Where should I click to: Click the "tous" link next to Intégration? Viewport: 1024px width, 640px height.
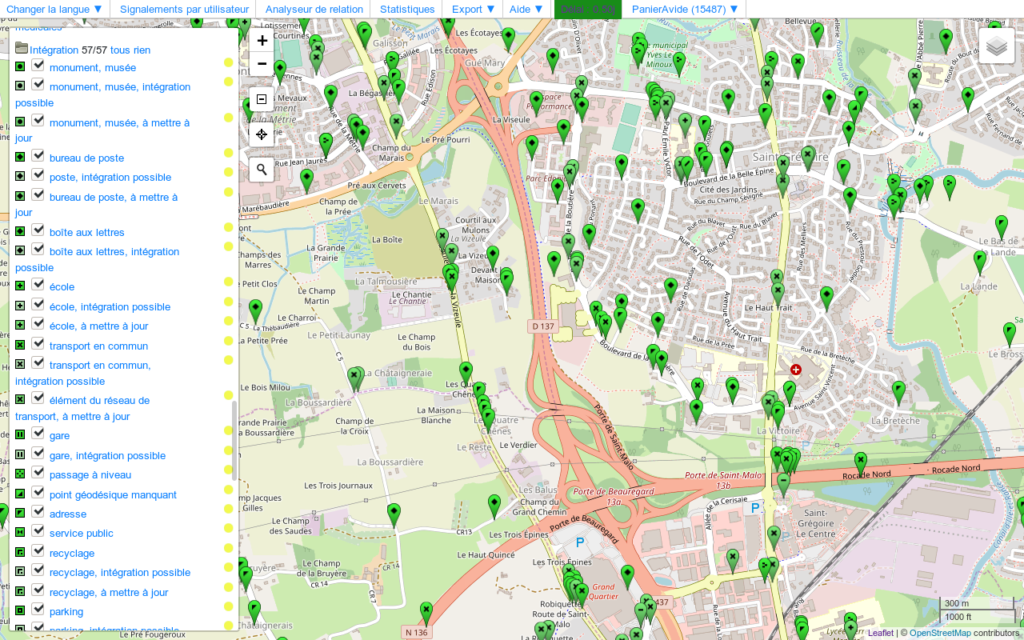(120, 49)
